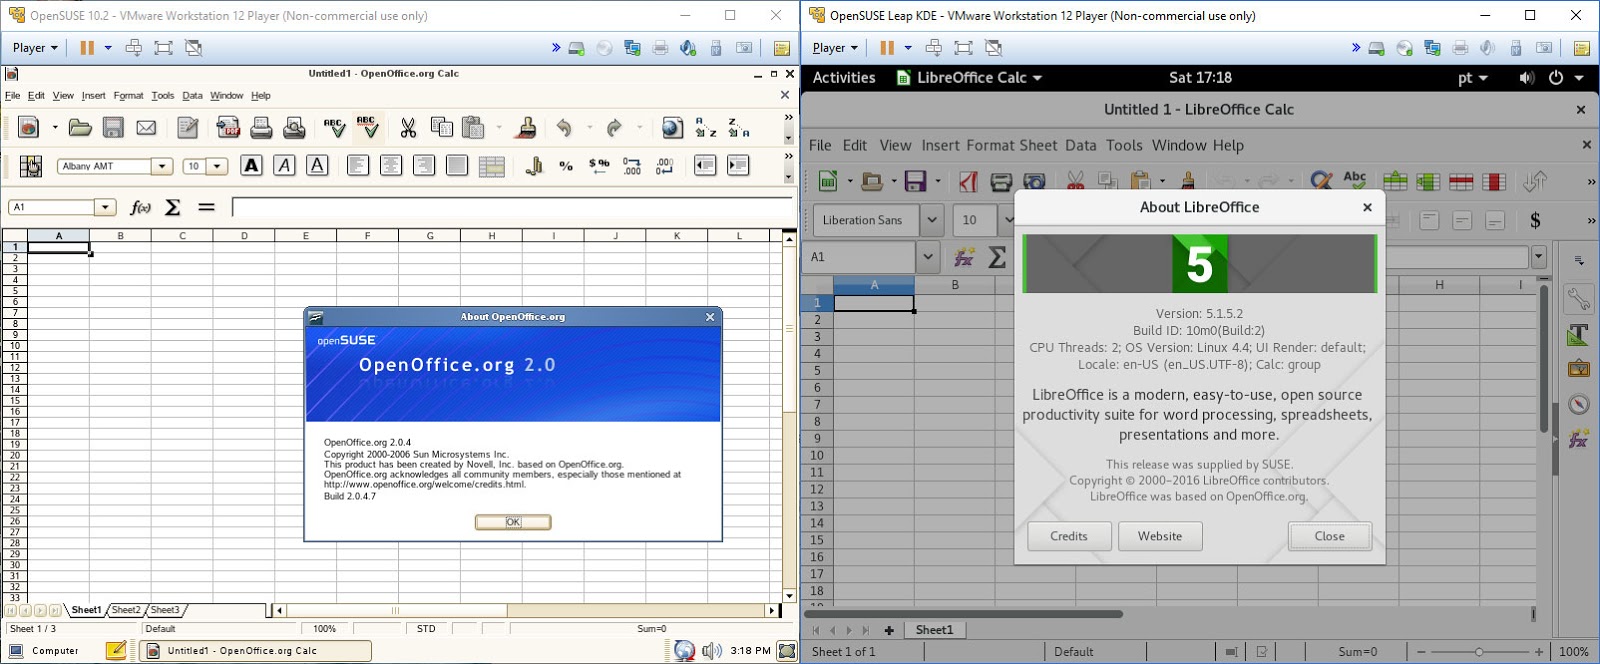Click Print icon in LibreOffice Calc toolbar
Image resolution: width=1600 pixels, height=664 pixels.
pos(1001,181)
